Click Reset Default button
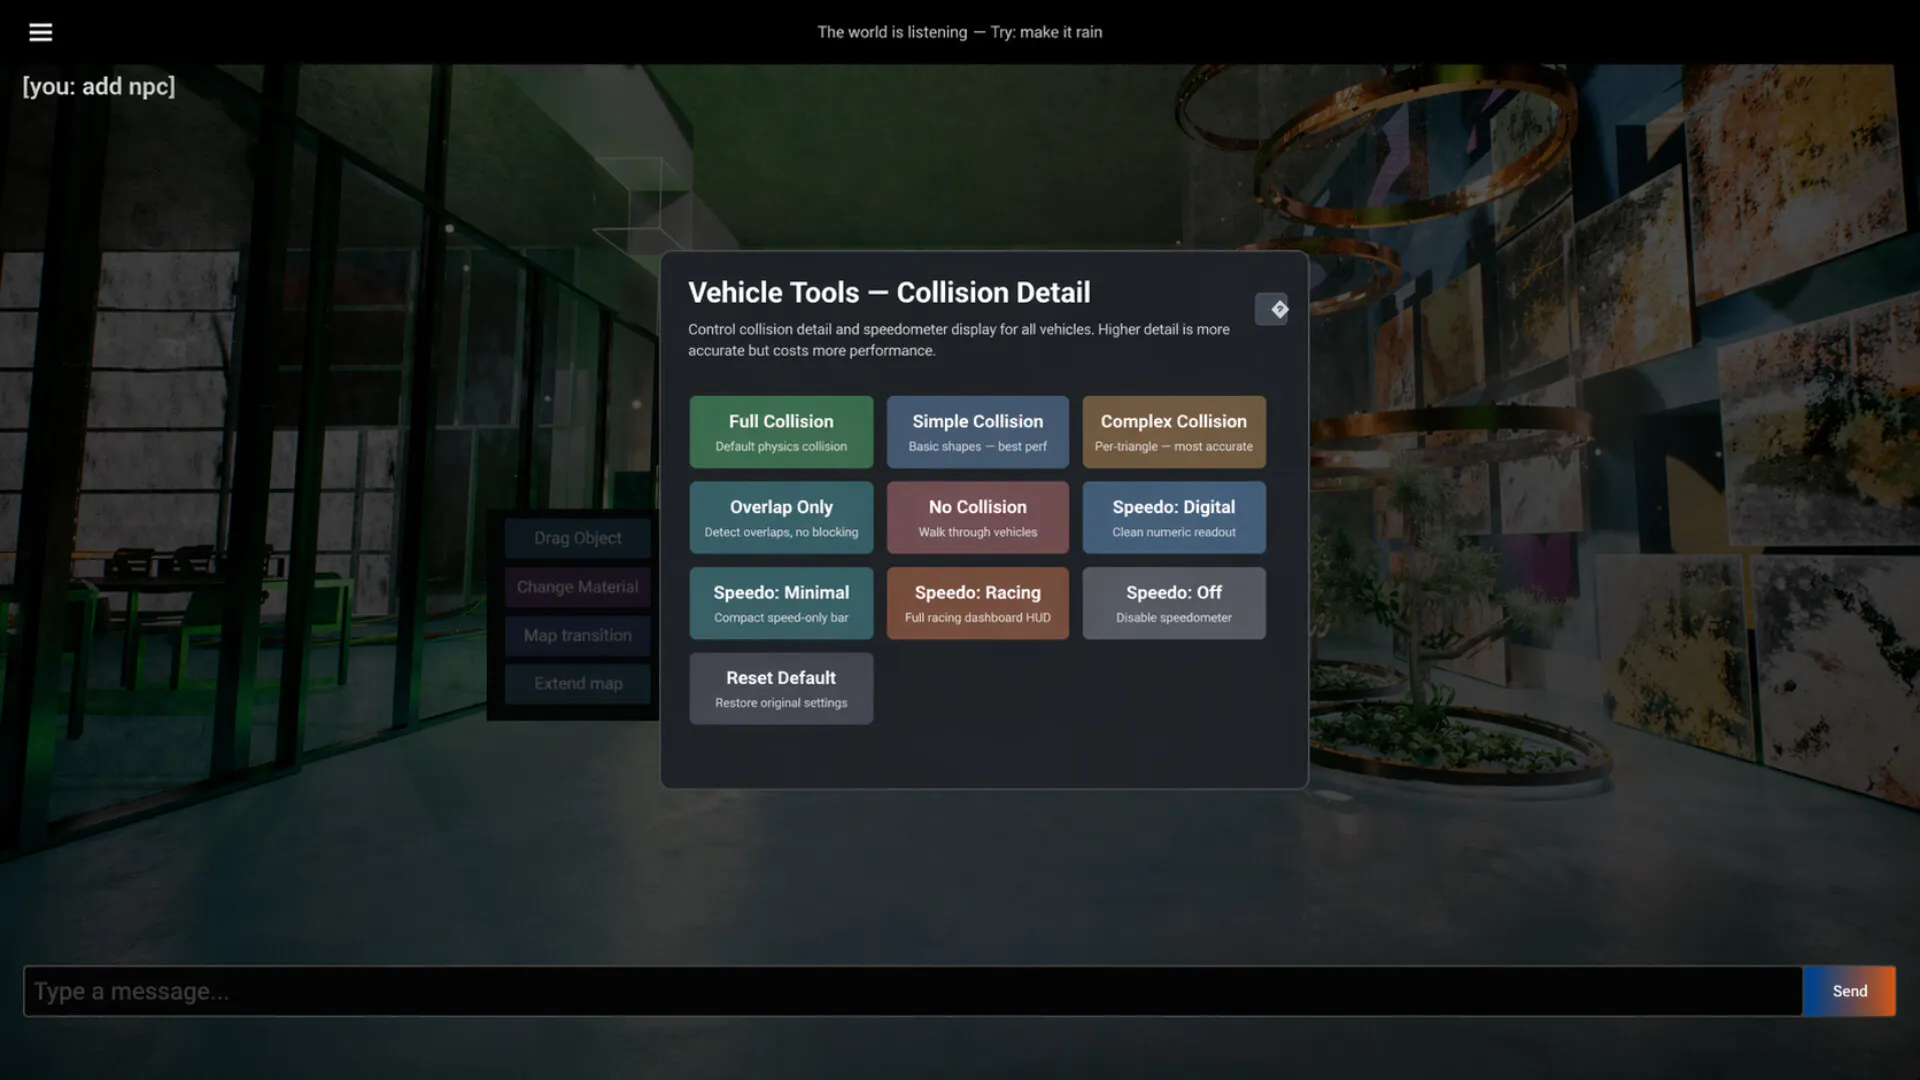Image resolution: width=1920 pixels, height=1080 pixels. click(x=781, y=689)
